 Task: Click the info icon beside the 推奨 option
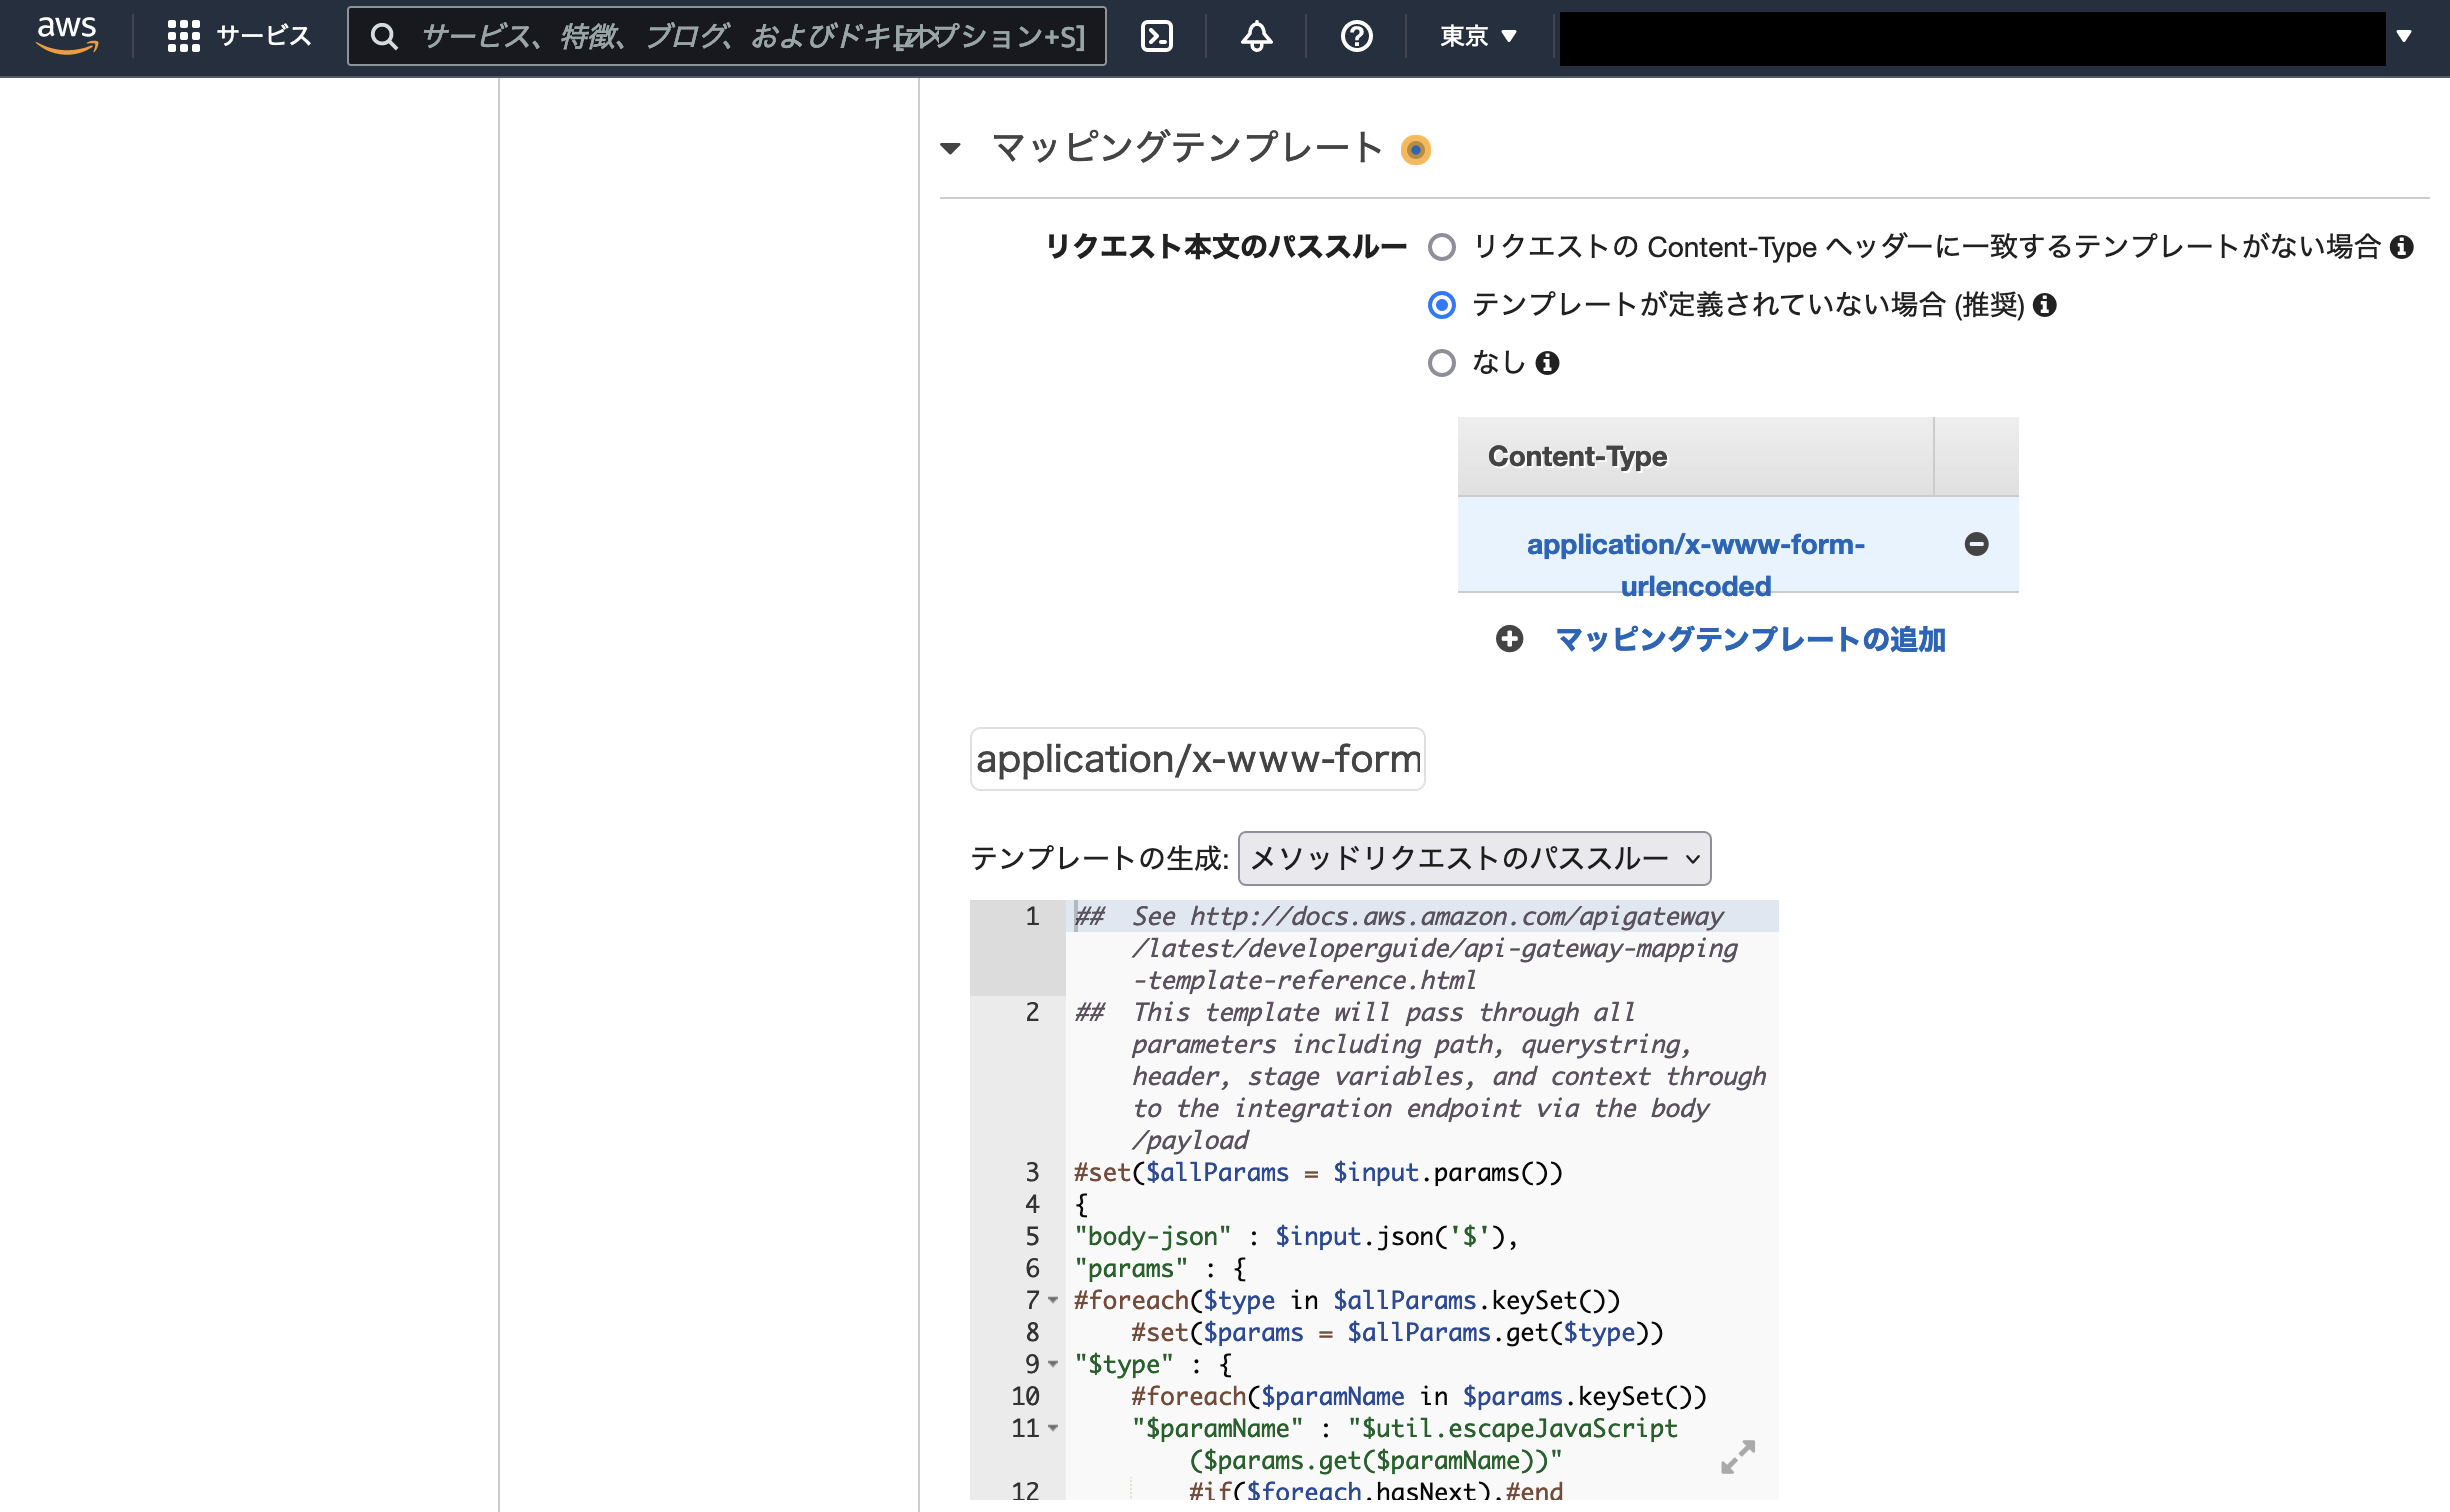point(2046,305)
